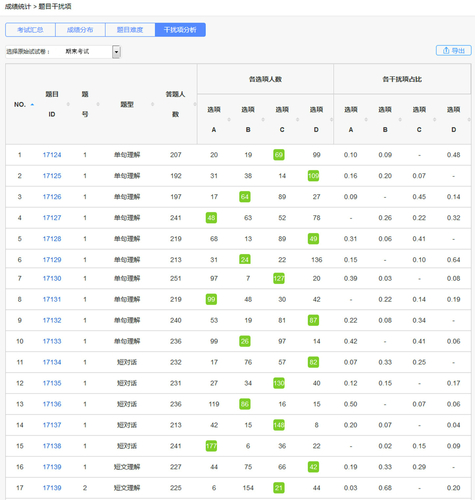Click 答题人数 value 251 in row 7

click(176, 278)
